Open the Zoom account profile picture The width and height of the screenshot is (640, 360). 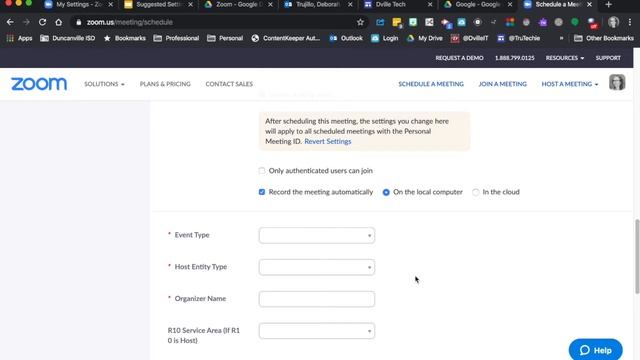point(617,82)
